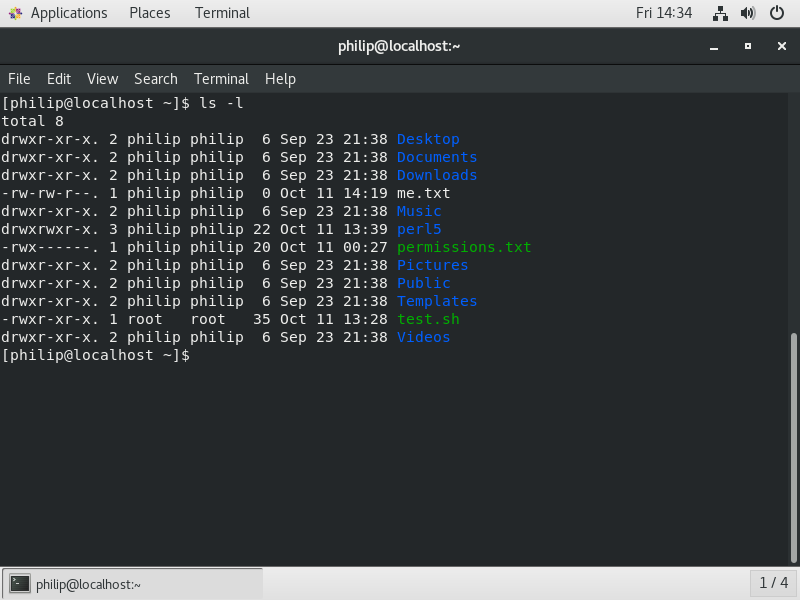Click the me.txt file name
Image resolution: width=800 pixels, height=600 pixels.
[x=423, y=193]
